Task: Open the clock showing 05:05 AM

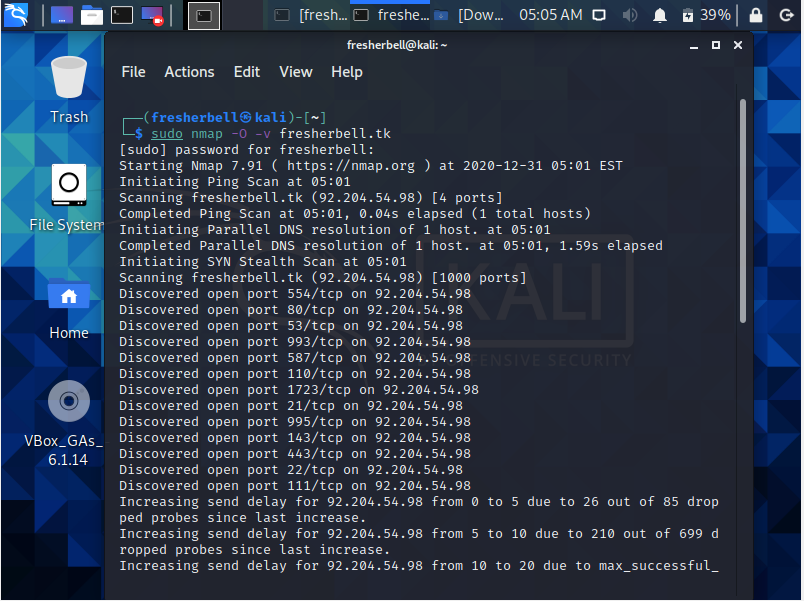Action: [550, 15]
